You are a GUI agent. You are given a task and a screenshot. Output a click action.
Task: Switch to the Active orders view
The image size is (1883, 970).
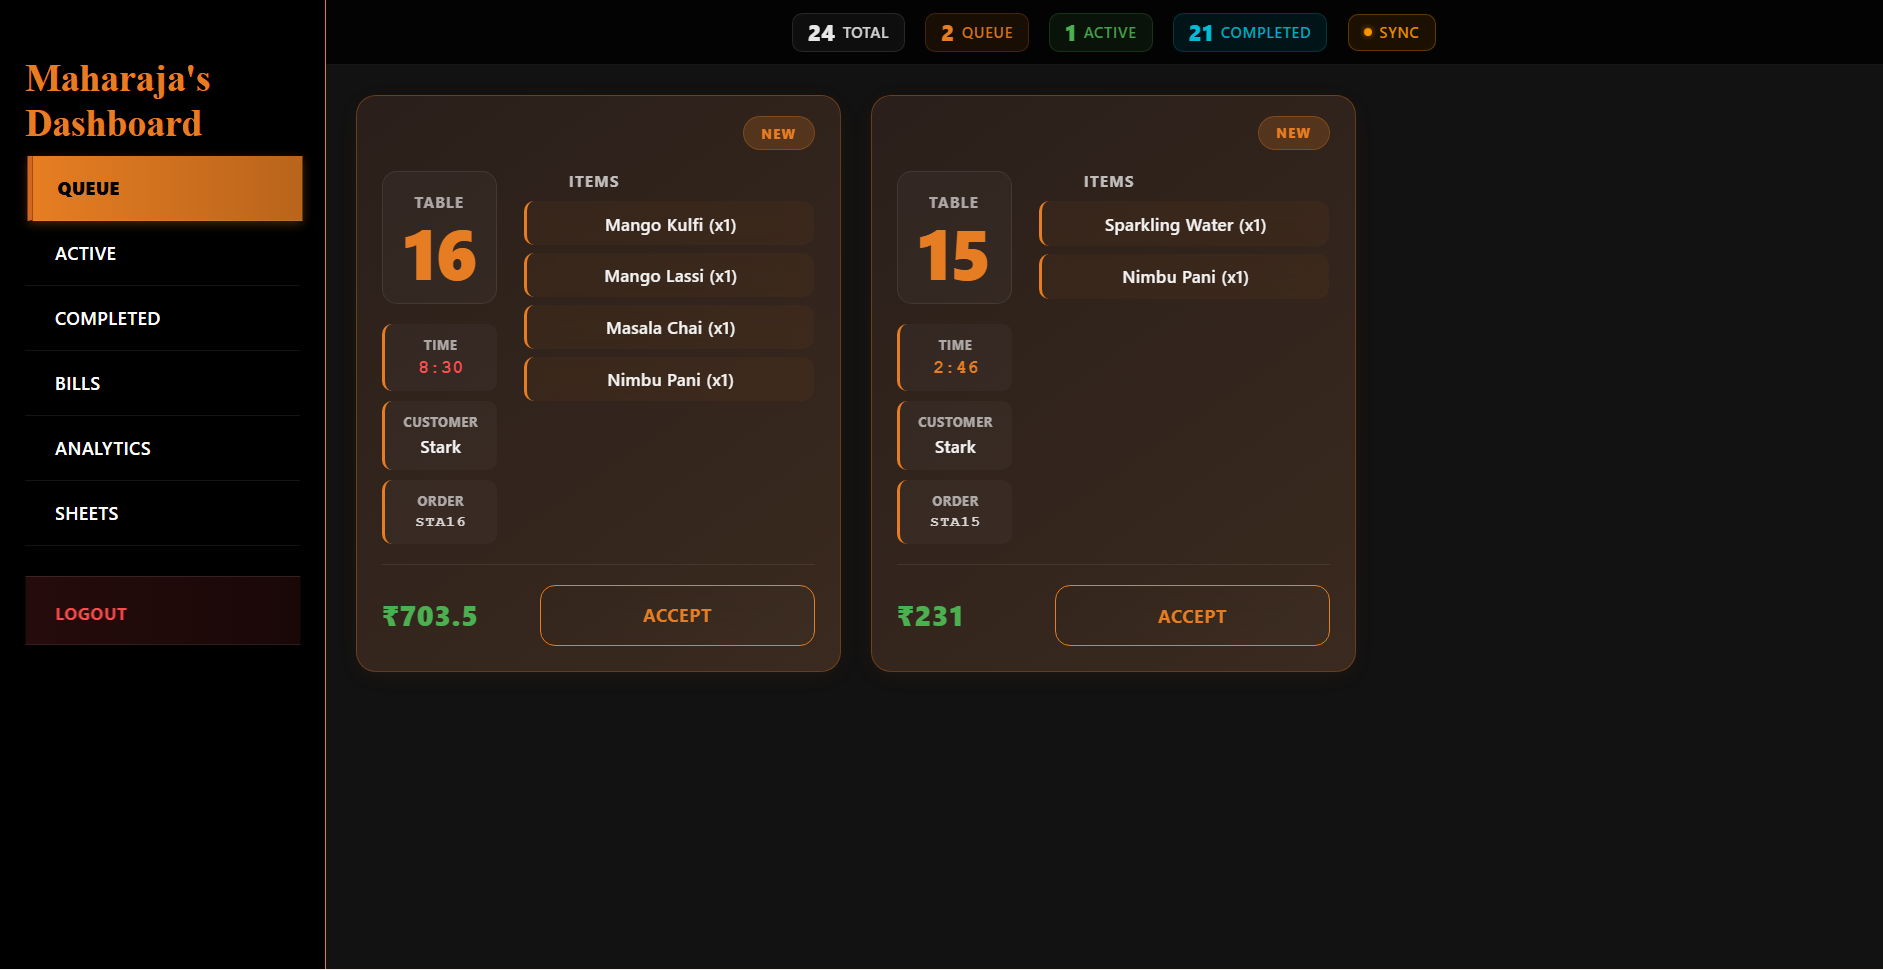tap(162, 254)
